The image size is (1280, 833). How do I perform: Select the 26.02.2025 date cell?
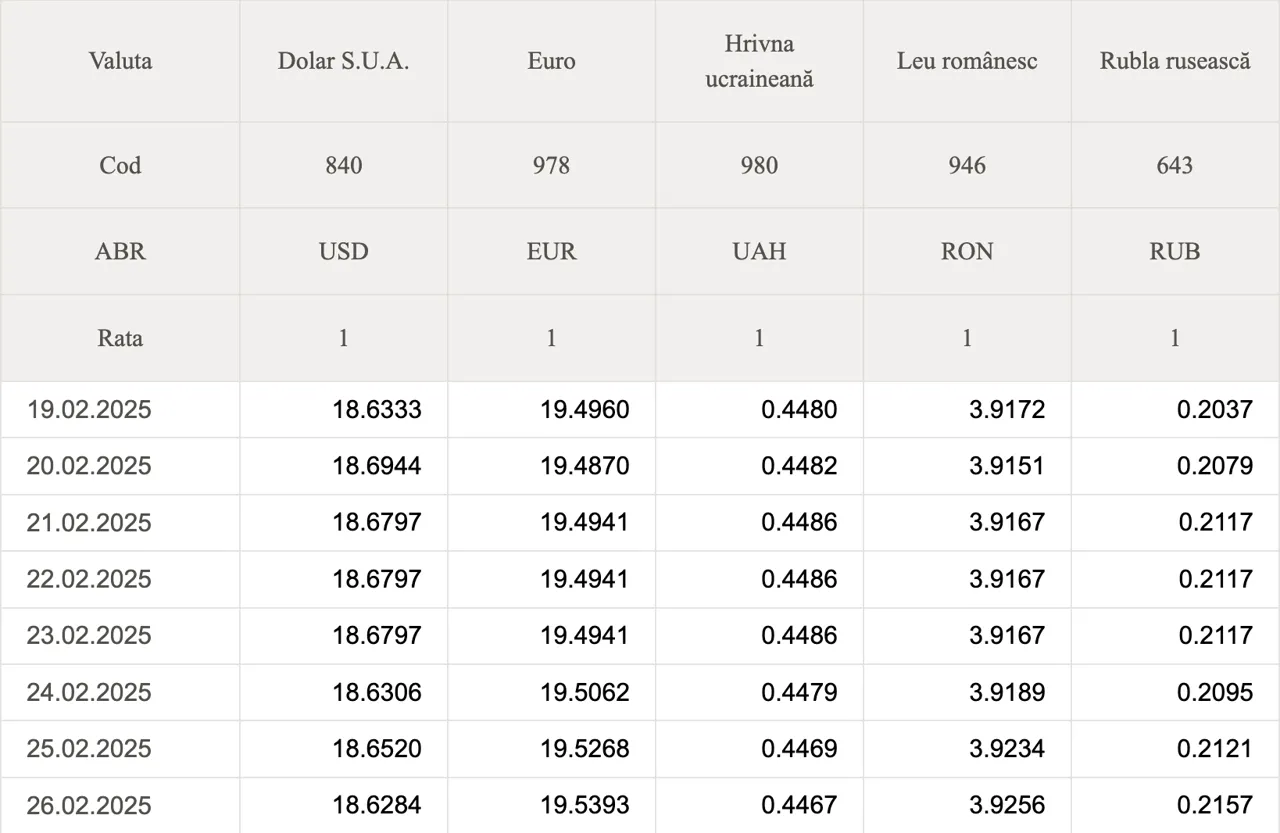pos(120,805)
